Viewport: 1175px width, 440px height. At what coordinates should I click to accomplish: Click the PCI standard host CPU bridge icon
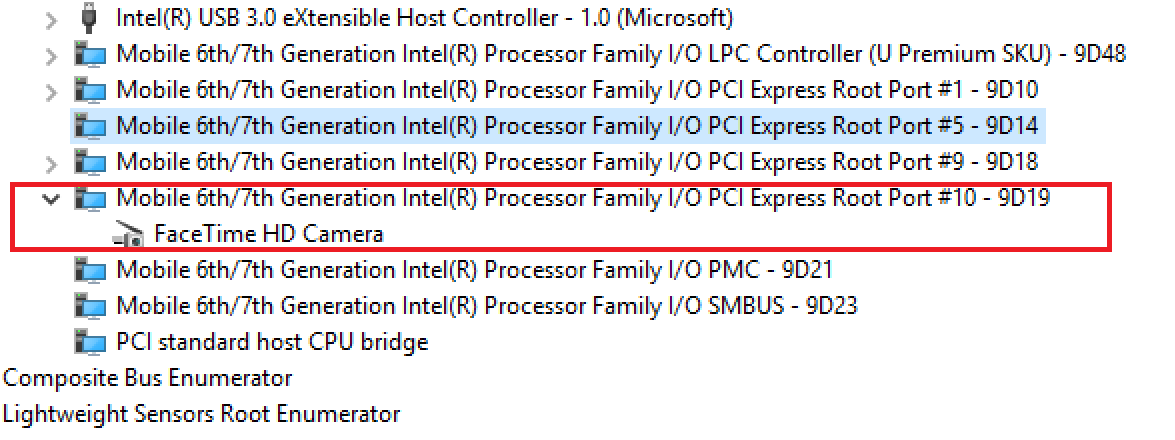click(91, 342)
